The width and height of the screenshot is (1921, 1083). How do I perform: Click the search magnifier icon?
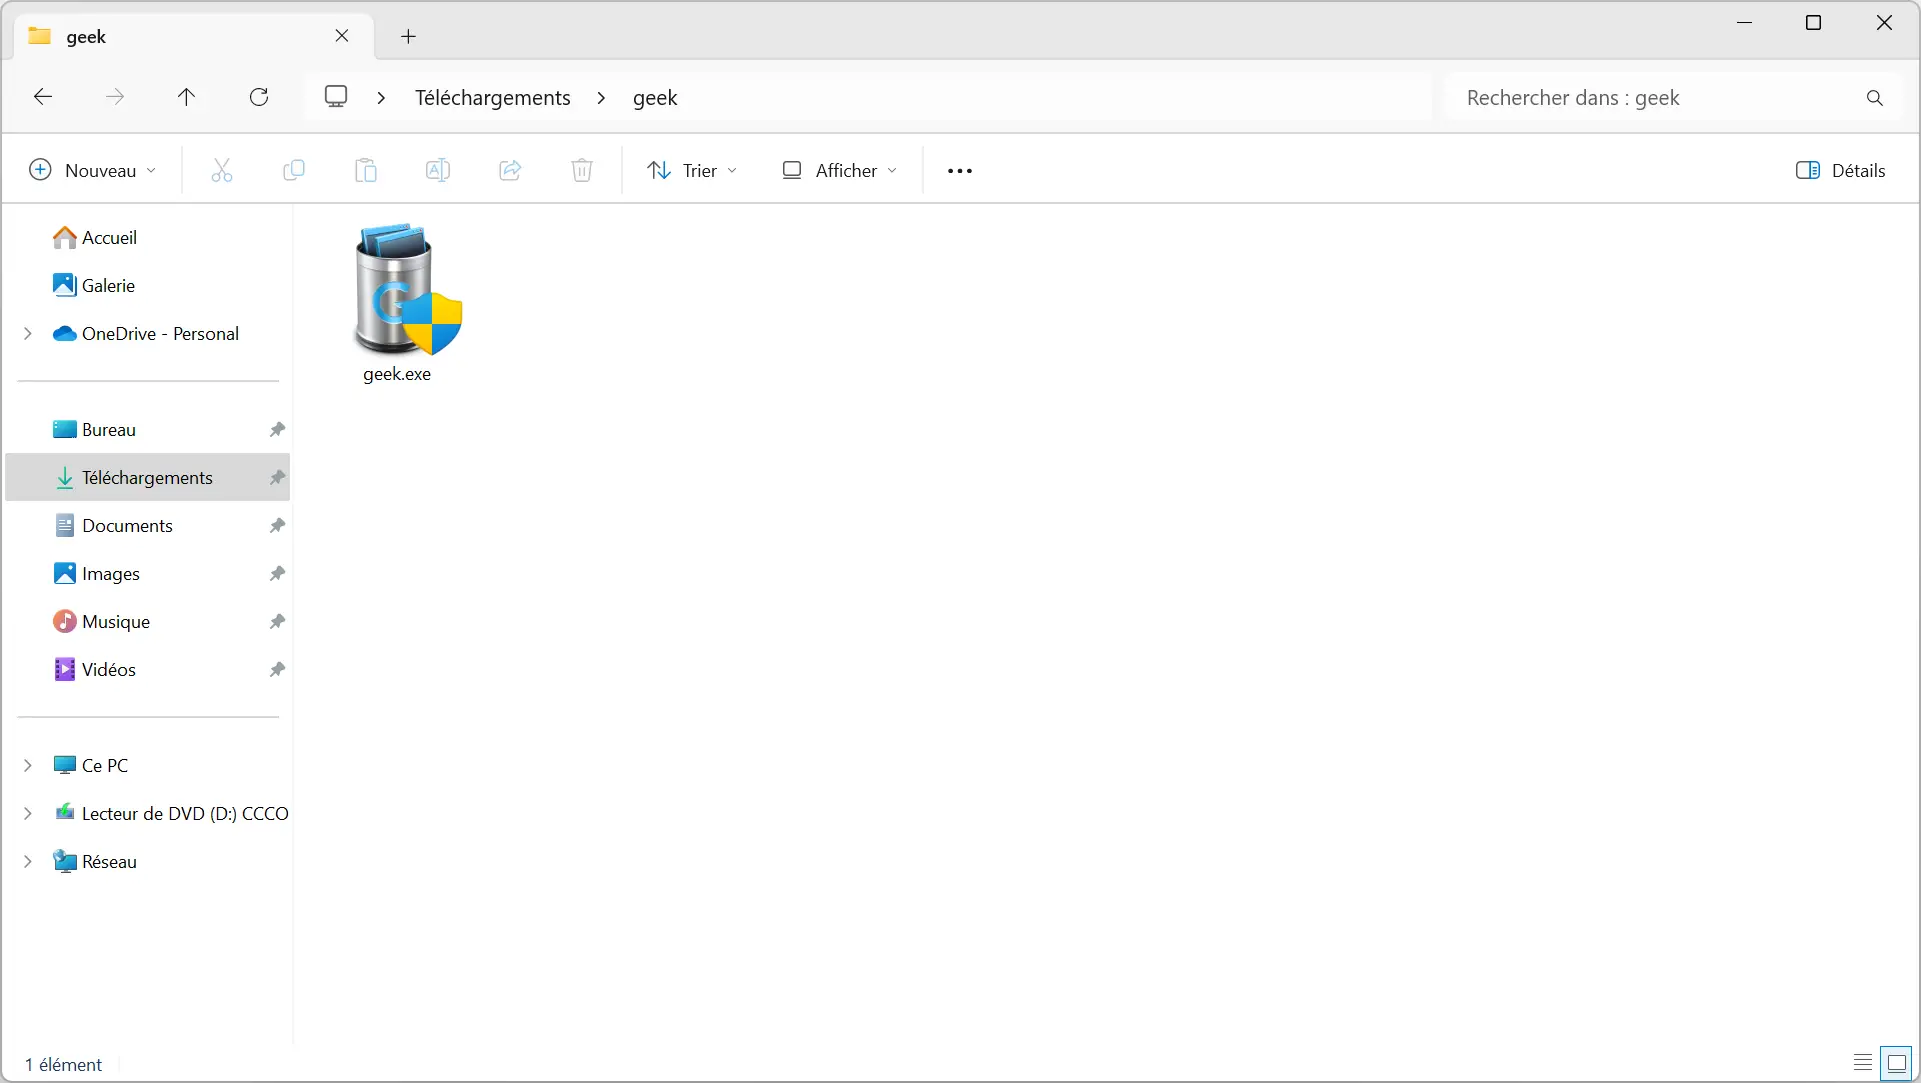(x=1875, y=98)
